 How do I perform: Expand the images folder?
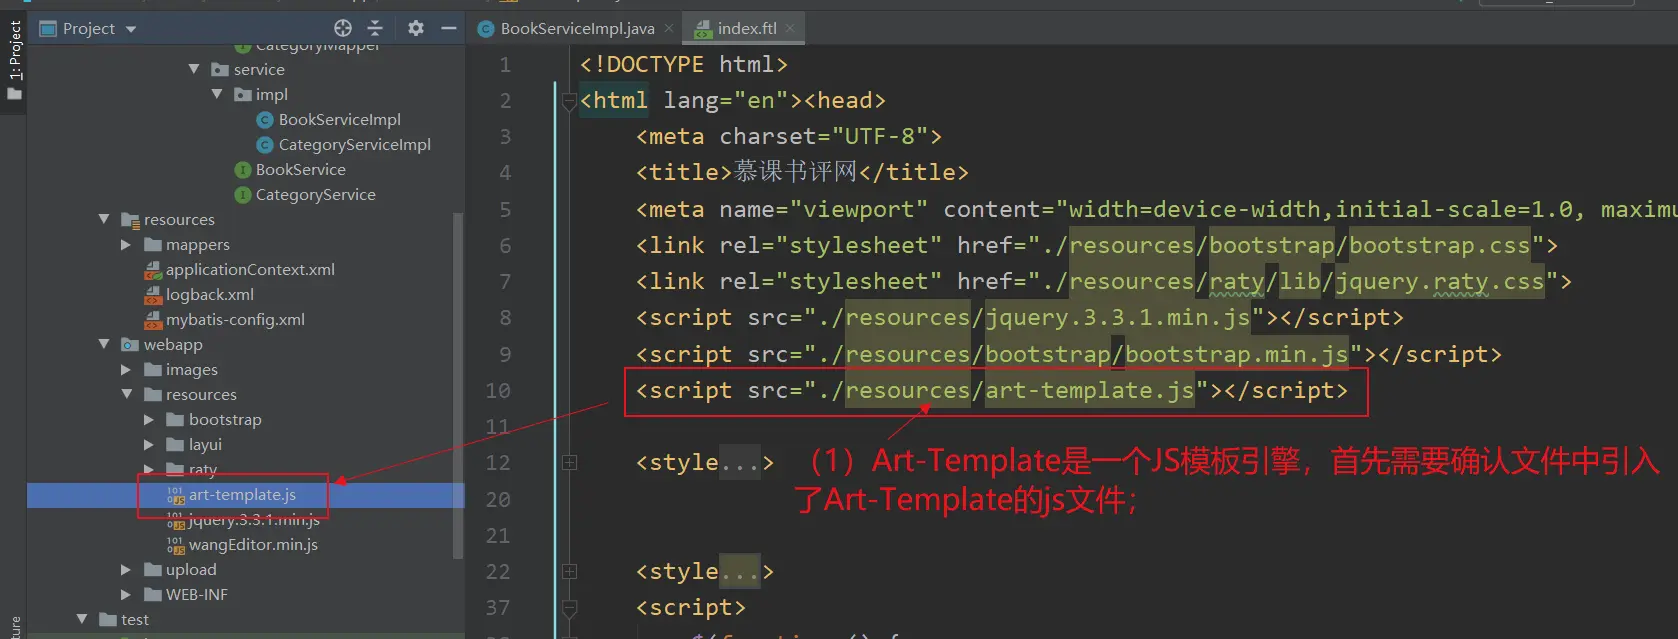coord(126,369)
